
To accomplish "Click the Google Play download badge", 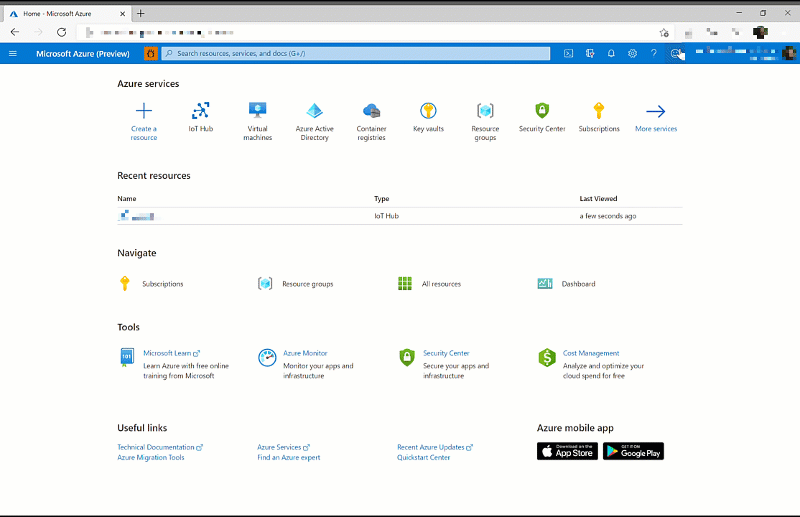I will point(633,451).
